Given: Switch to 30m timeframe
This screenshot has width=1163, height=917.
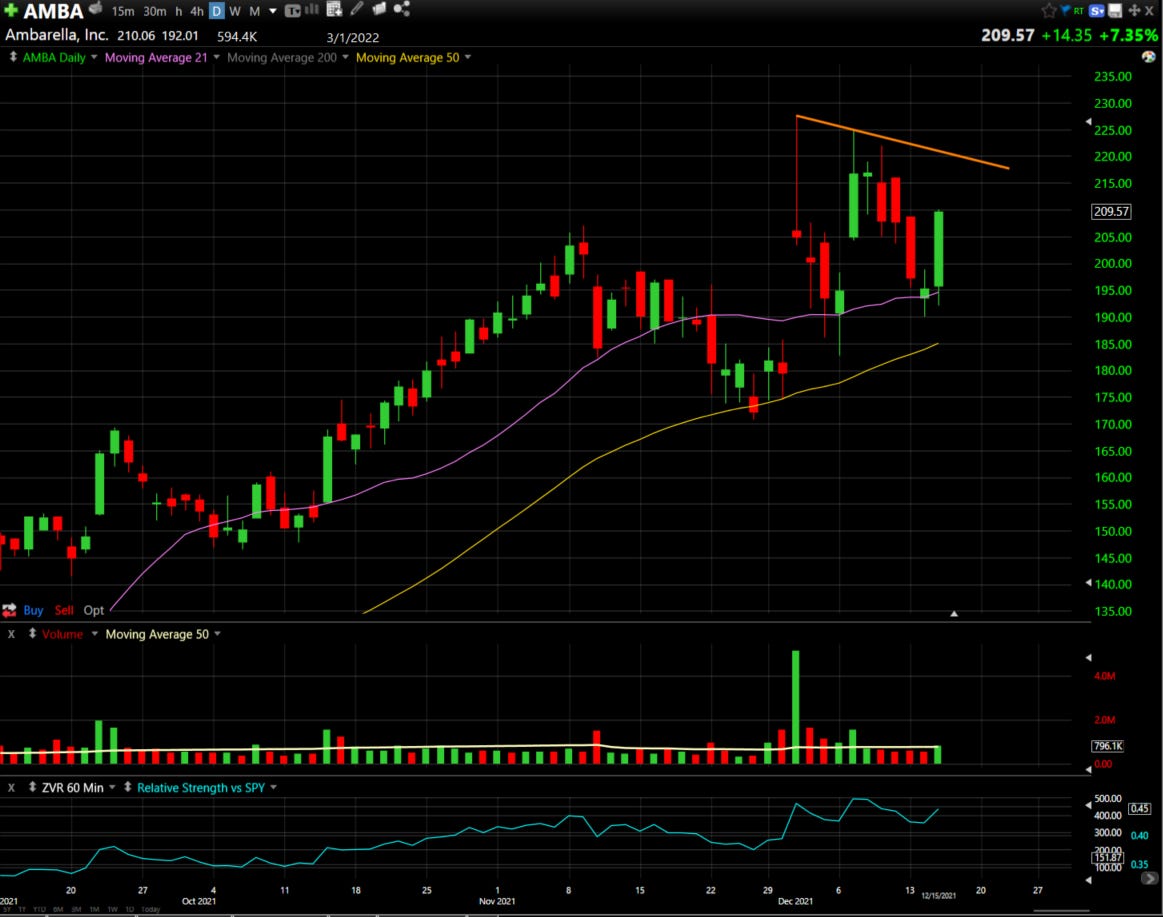Looking at the screenshot, I should click(x=155, y=11).
